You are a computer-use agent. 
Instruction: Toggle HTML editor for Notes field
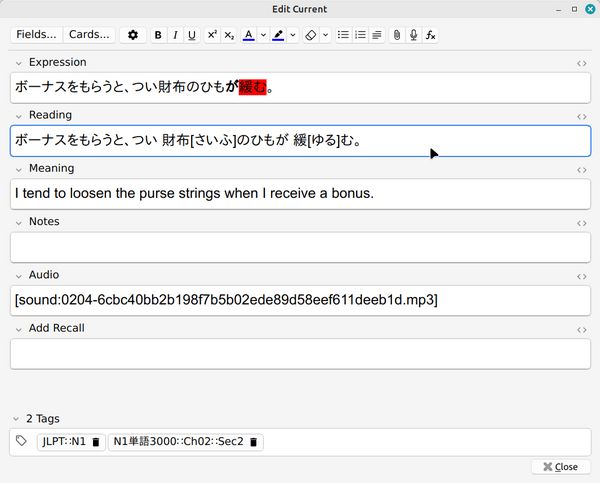[582, 223]
